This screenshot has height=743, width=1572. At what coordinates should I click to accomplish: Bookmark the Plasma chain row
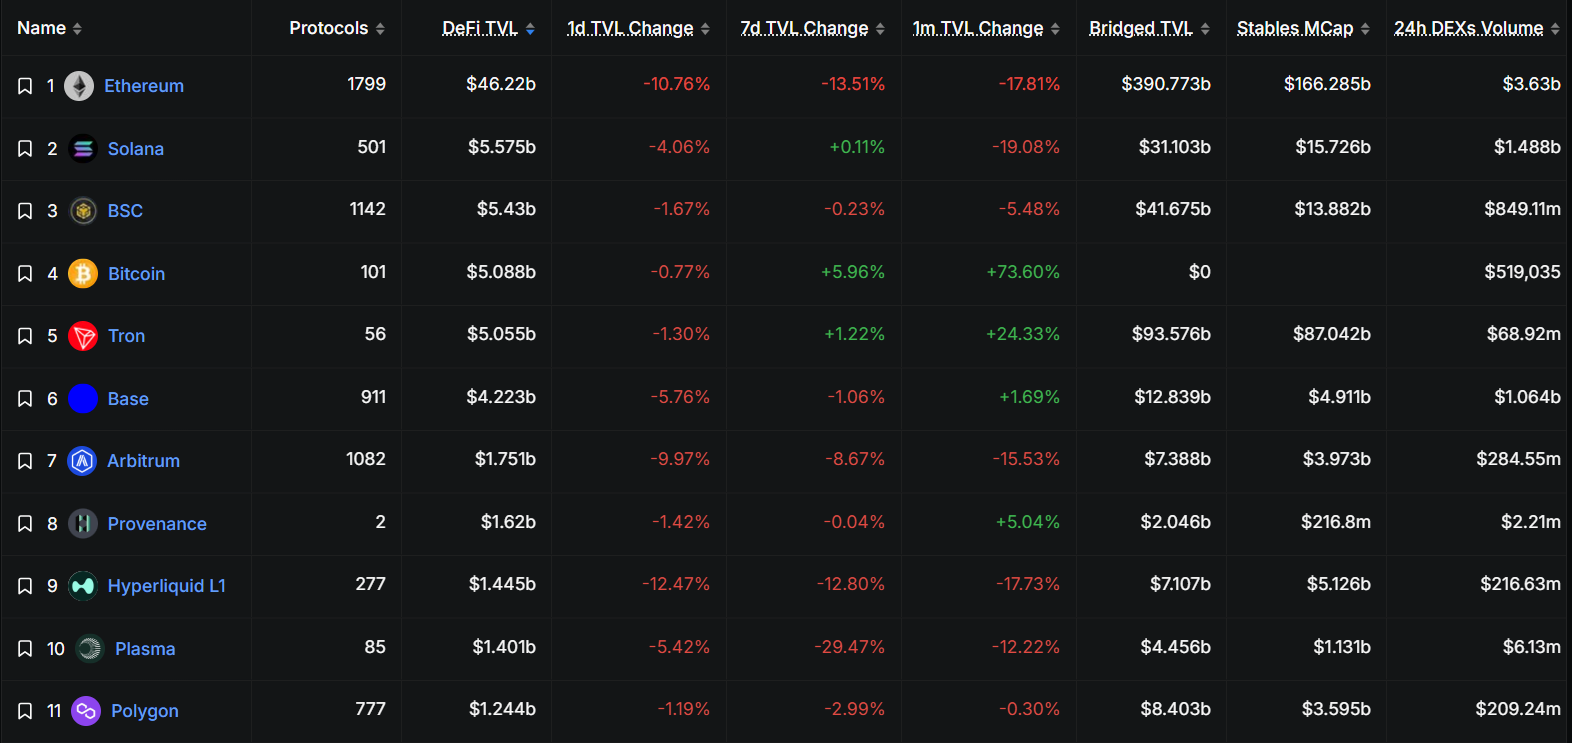(25, 649)
